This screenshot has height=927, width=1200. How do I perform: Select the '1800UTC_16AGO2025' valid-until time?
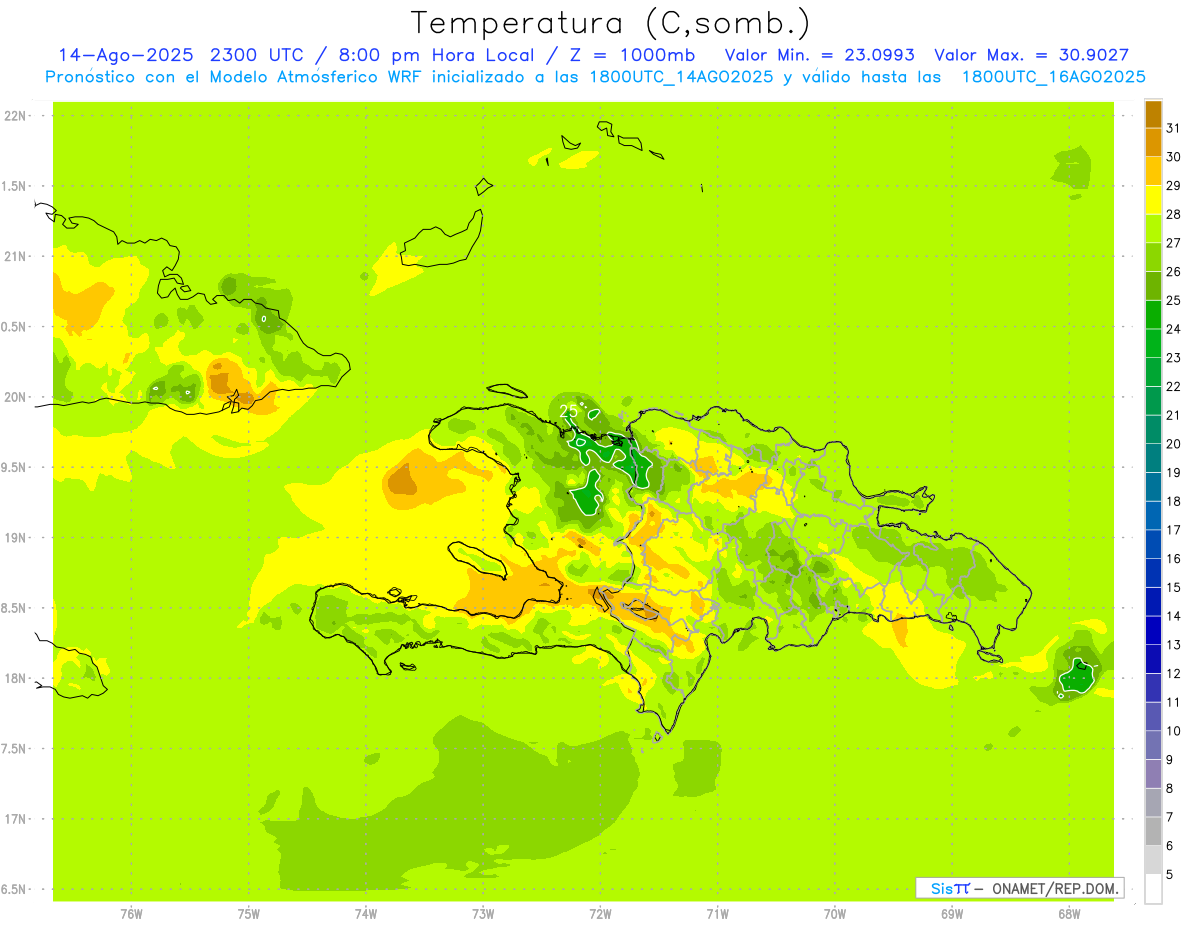[x=1053, y=77]
